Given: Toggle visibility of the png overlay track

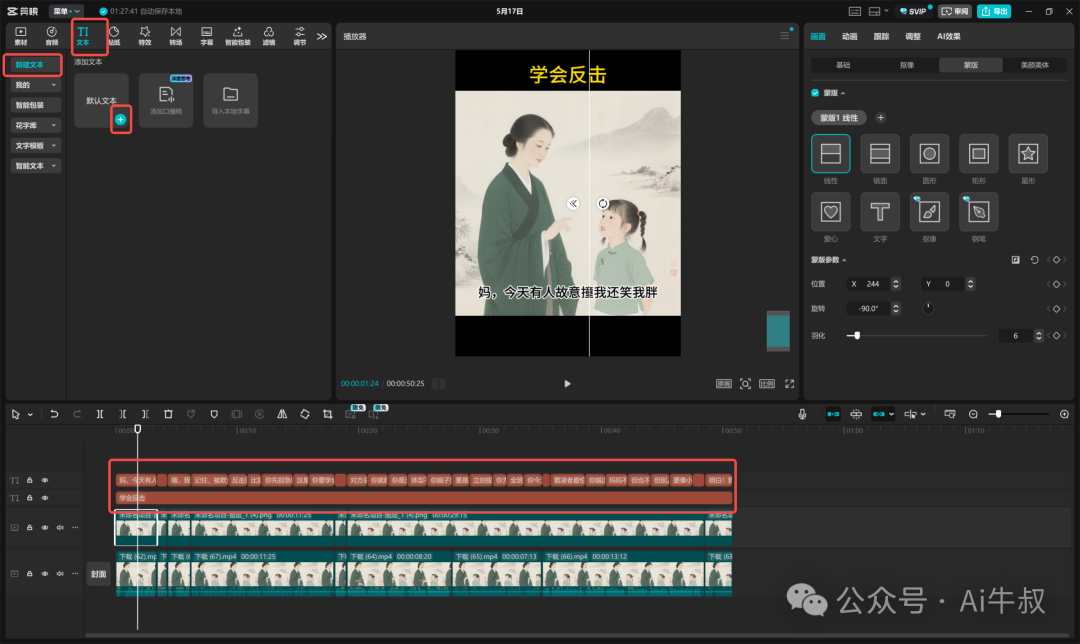Looking at the screenshot, I should tap(45, 528).
